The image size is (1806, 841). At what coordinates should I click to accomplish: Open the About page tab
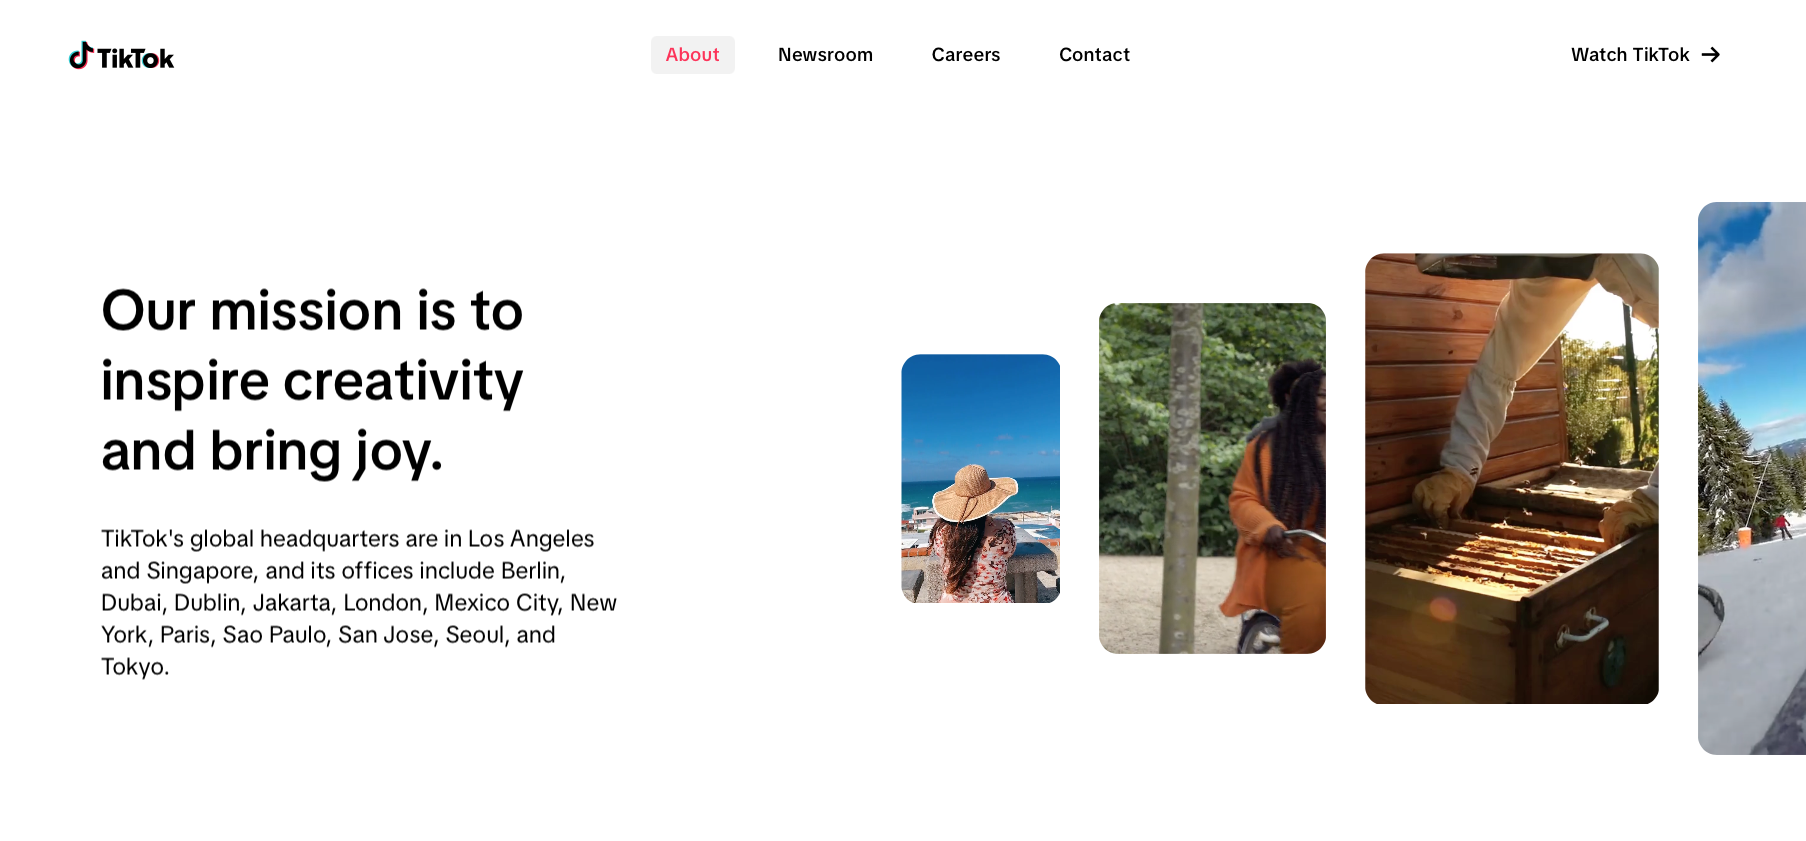692,55
